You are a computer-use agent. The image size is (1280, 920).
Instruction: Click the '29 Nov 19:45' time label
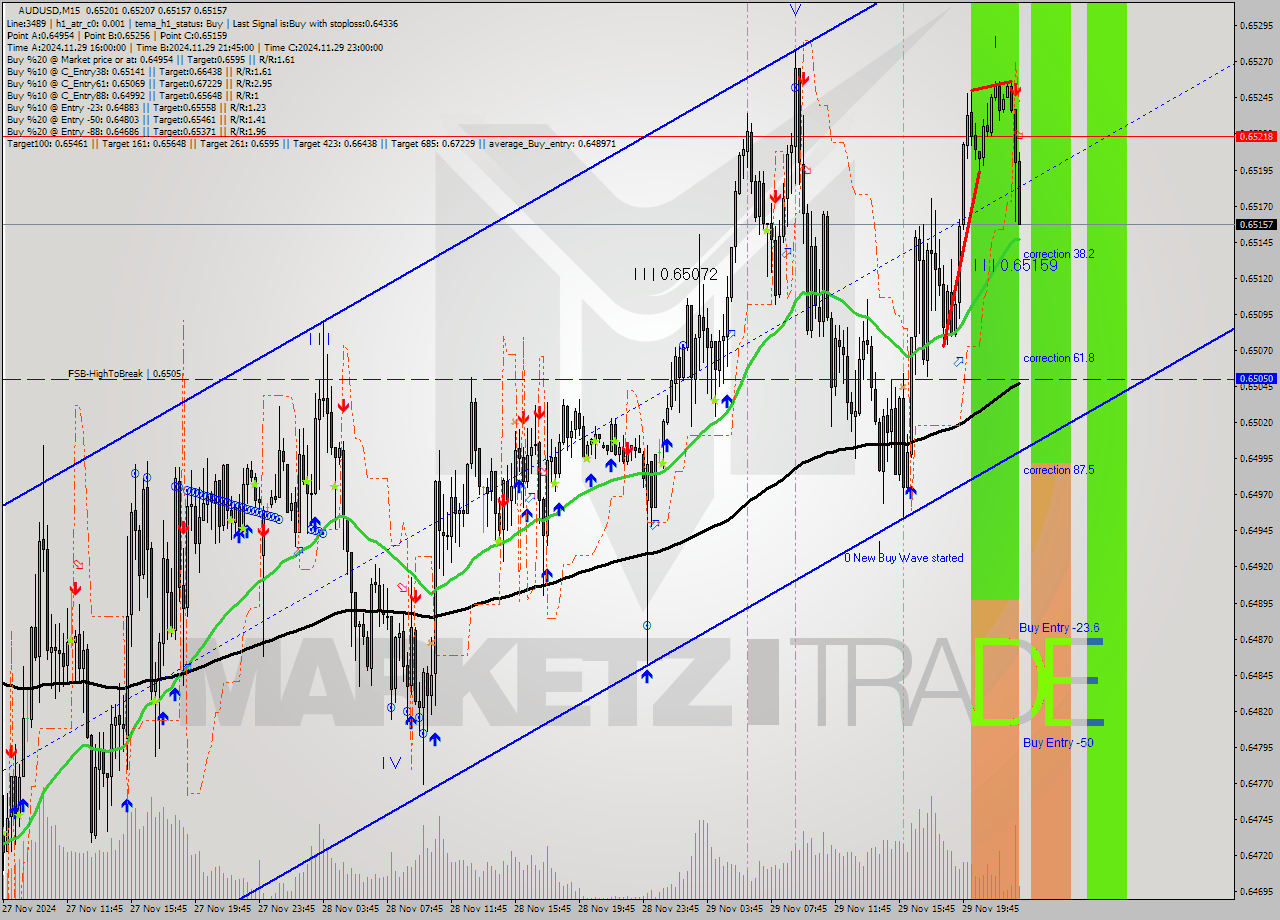991,910
